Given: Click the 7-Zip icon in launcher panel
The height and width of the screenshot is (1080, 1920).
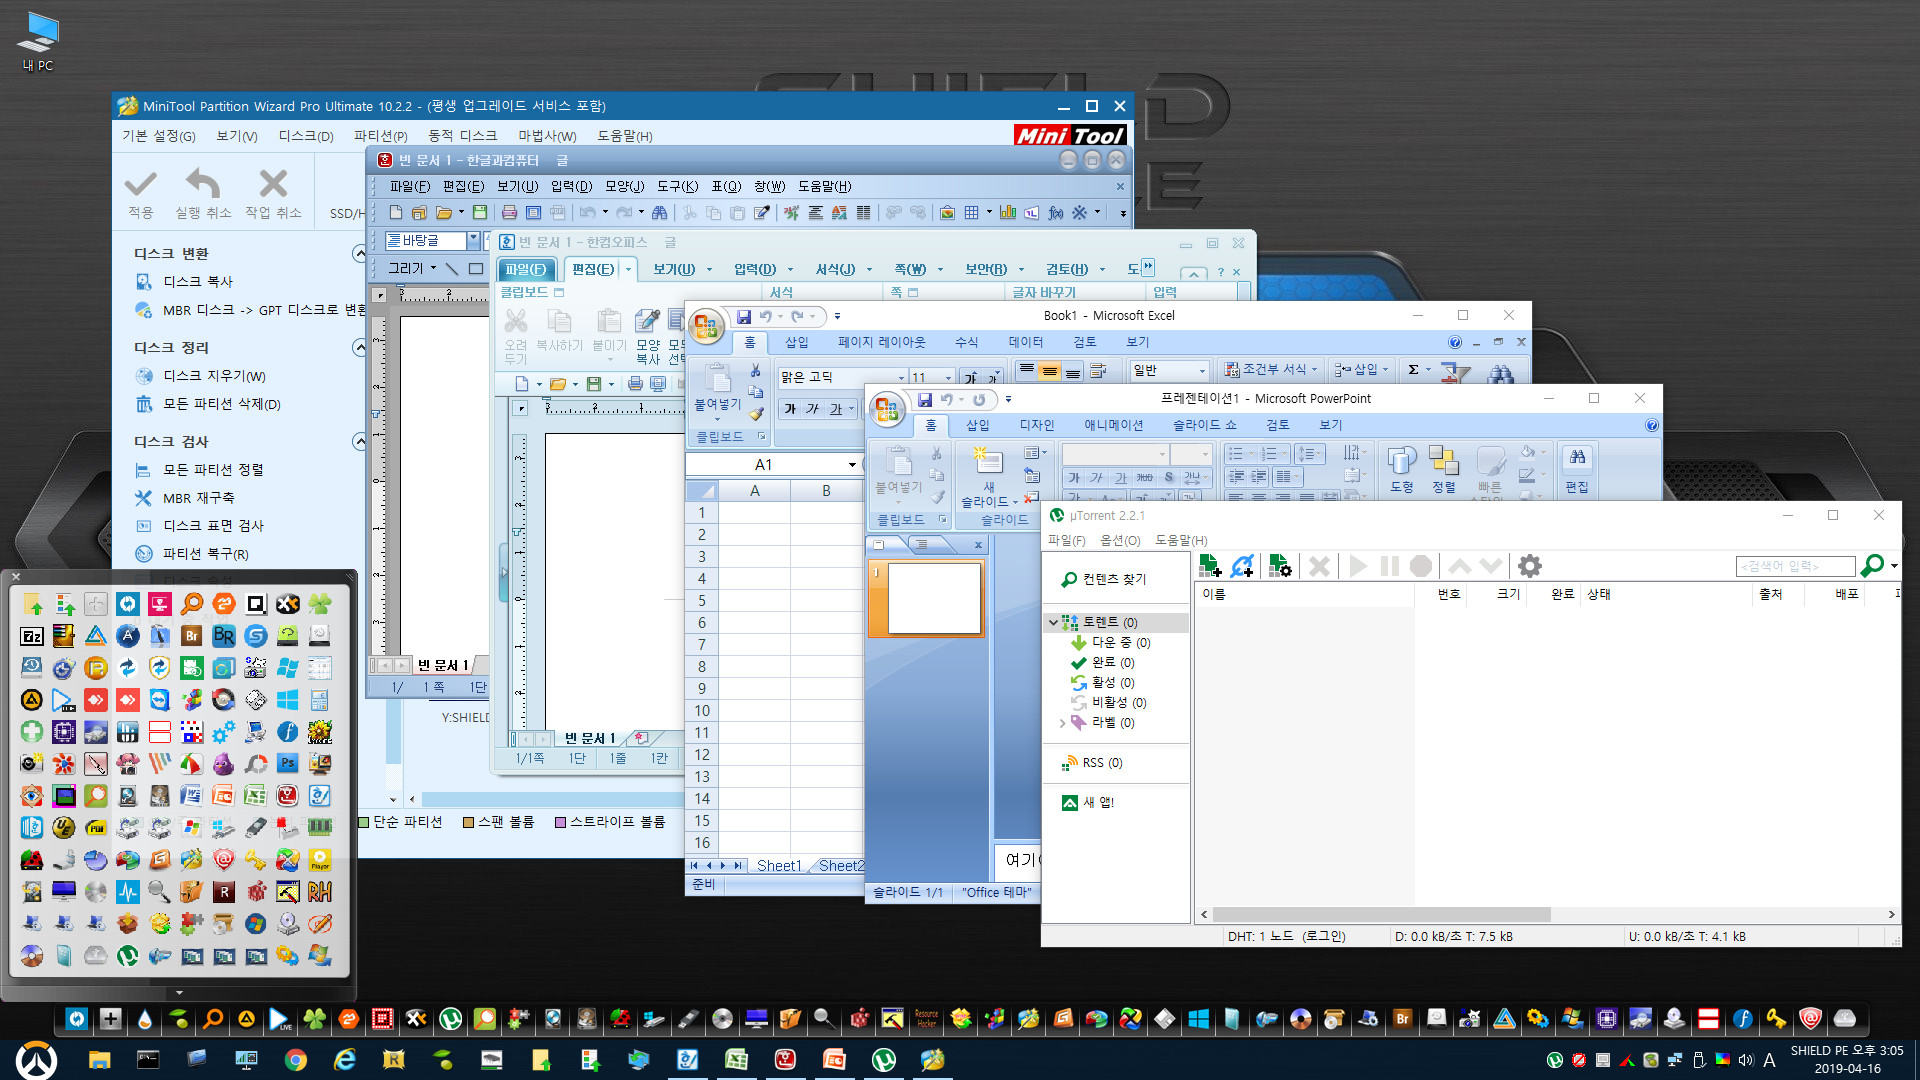Looking at the screenshot, I should click(32, 636).
